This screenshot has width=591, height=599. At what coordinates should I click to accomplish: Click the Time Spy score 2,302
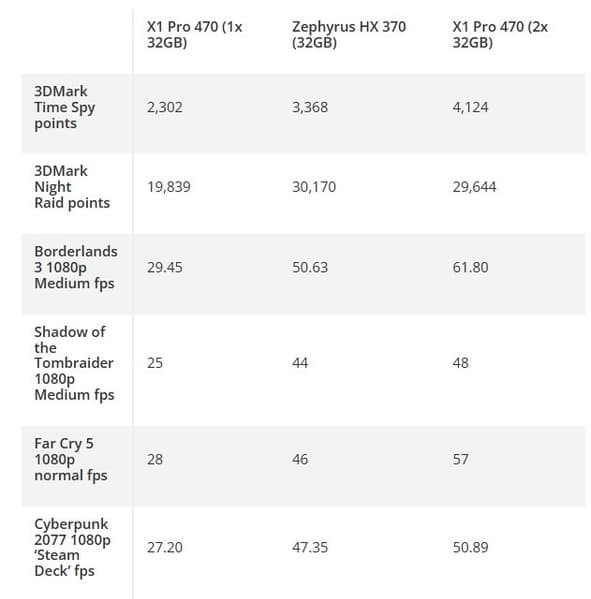pyautogui.click(x=165, y=107)
